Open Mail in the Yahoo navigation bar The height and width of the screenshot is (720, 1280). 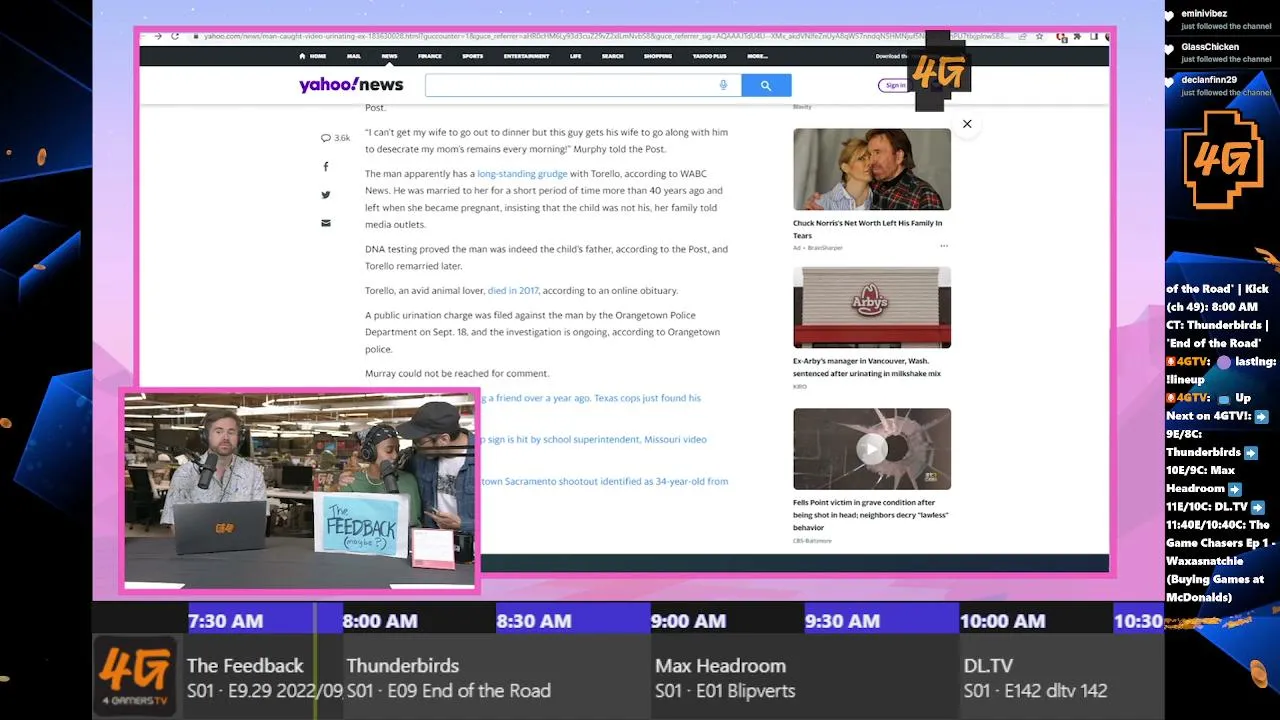point(354,56)
